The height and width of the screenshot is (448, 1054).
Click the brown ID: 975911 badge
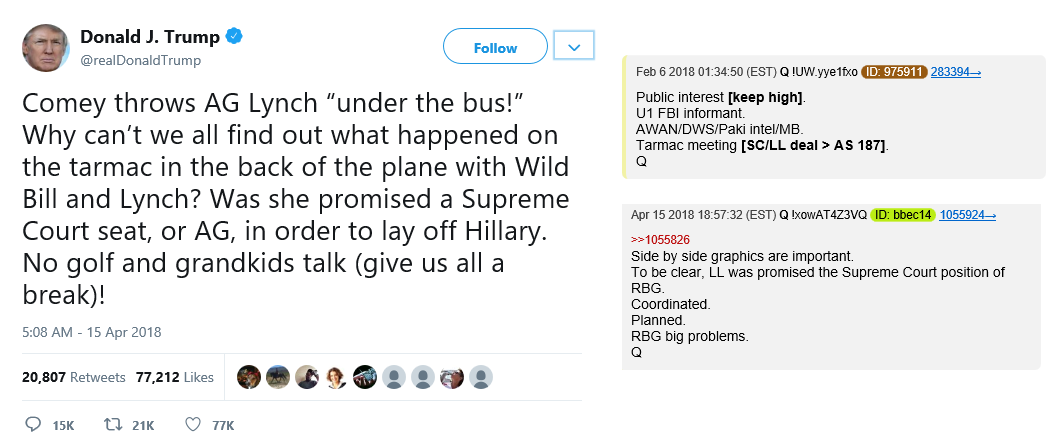[x=894, y=72]
